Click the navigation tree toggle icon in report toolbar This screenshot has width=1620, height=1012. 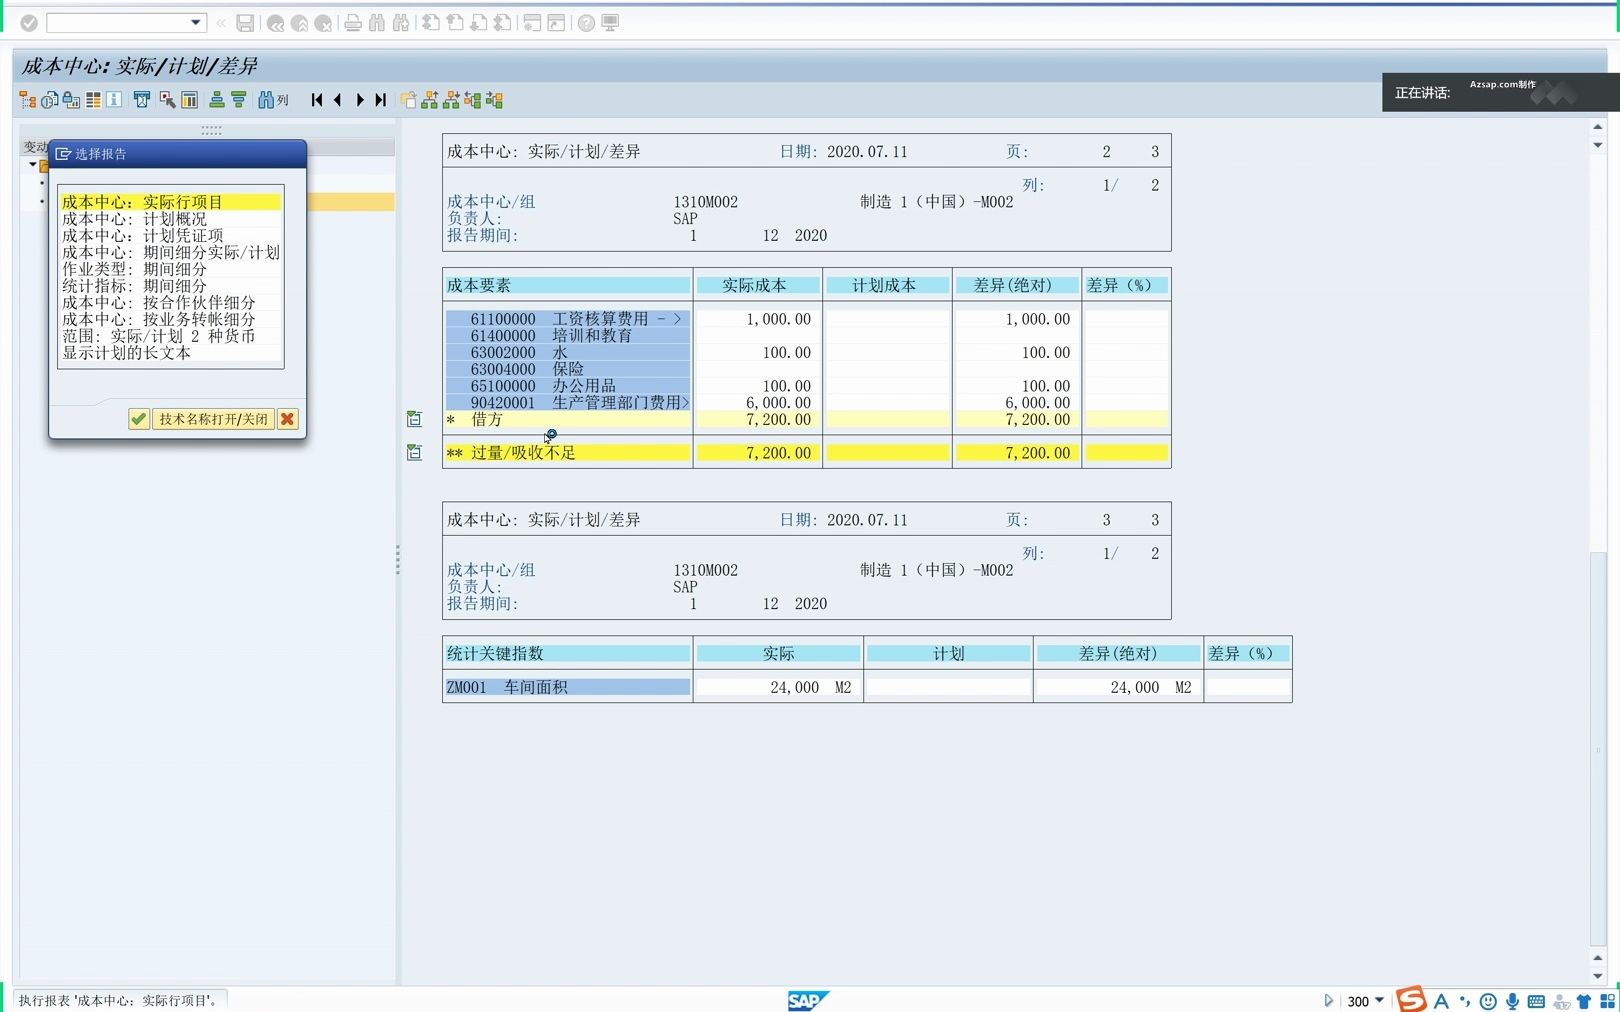point(28,100)
